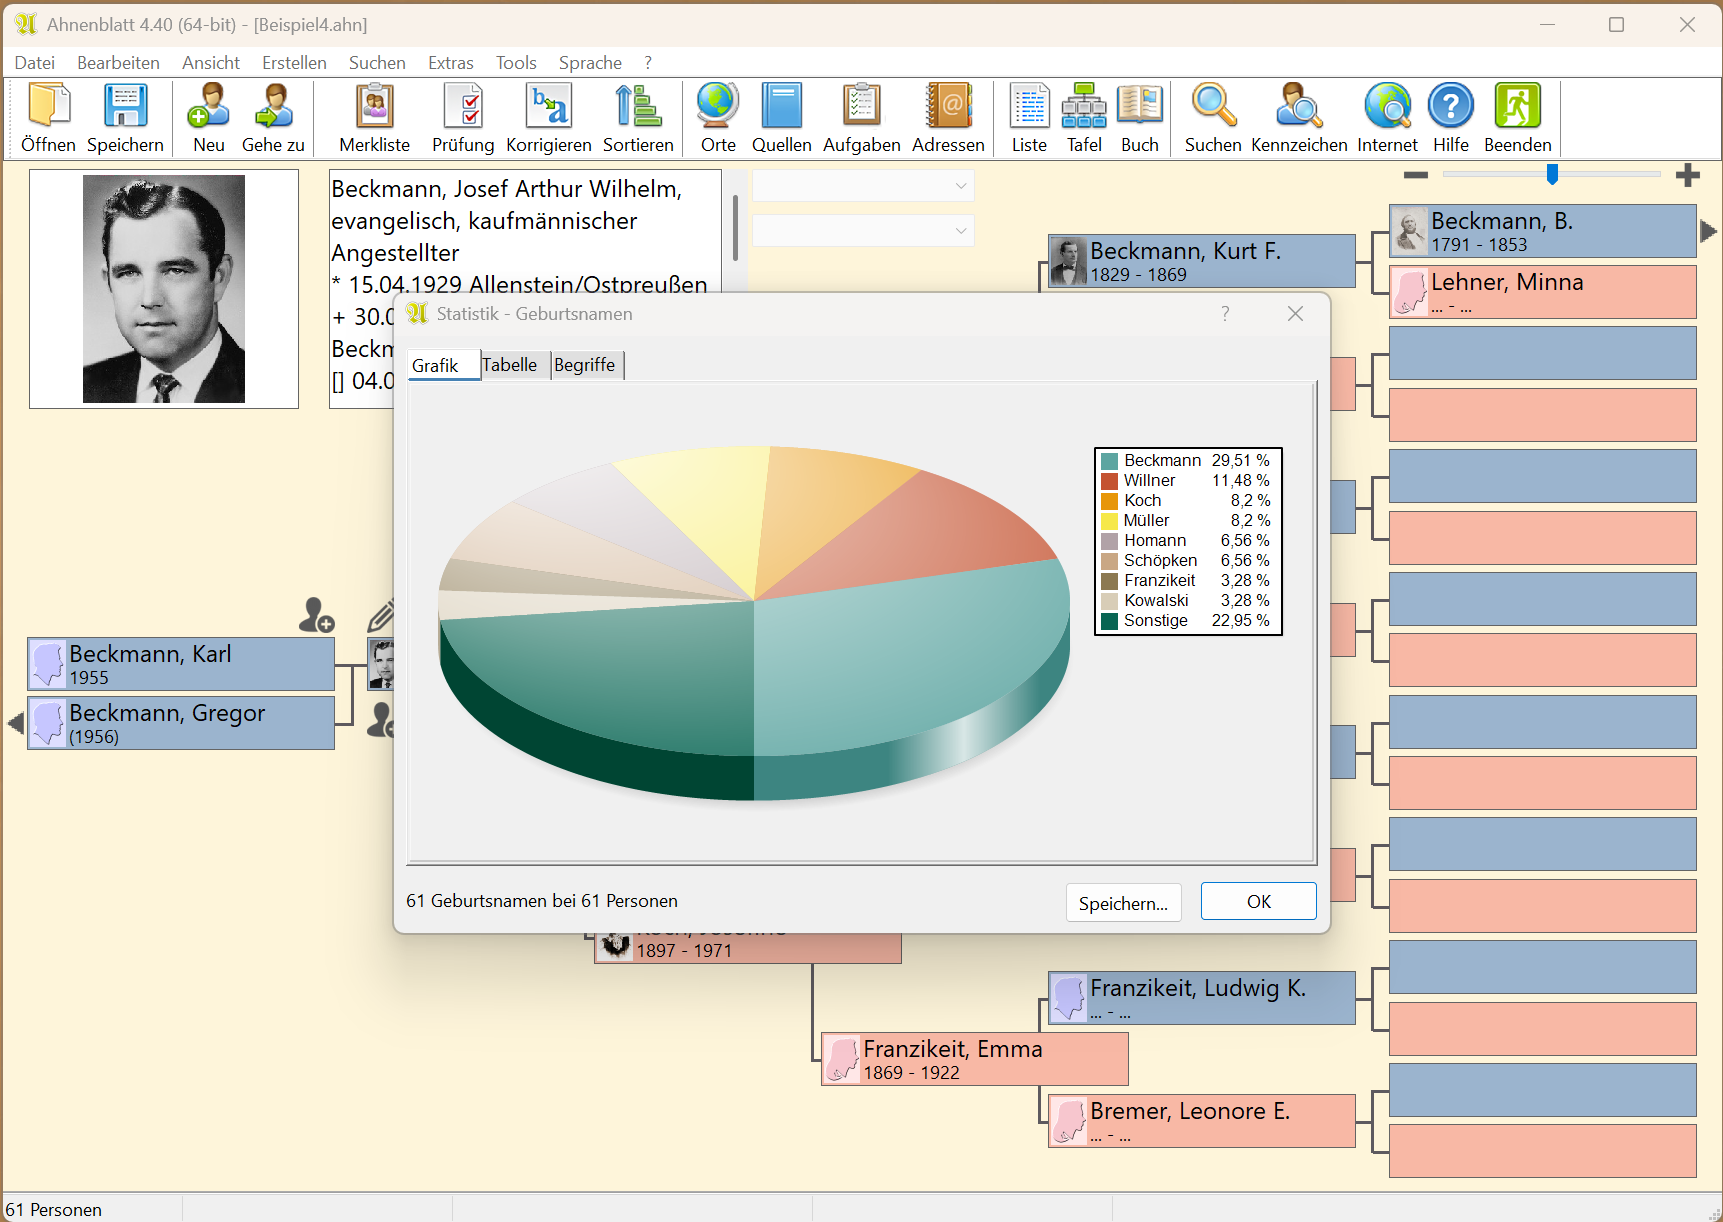Screen dimensions: 1723x1222
Task: Open the Extras menu
Action: click(x=450, y=63)
